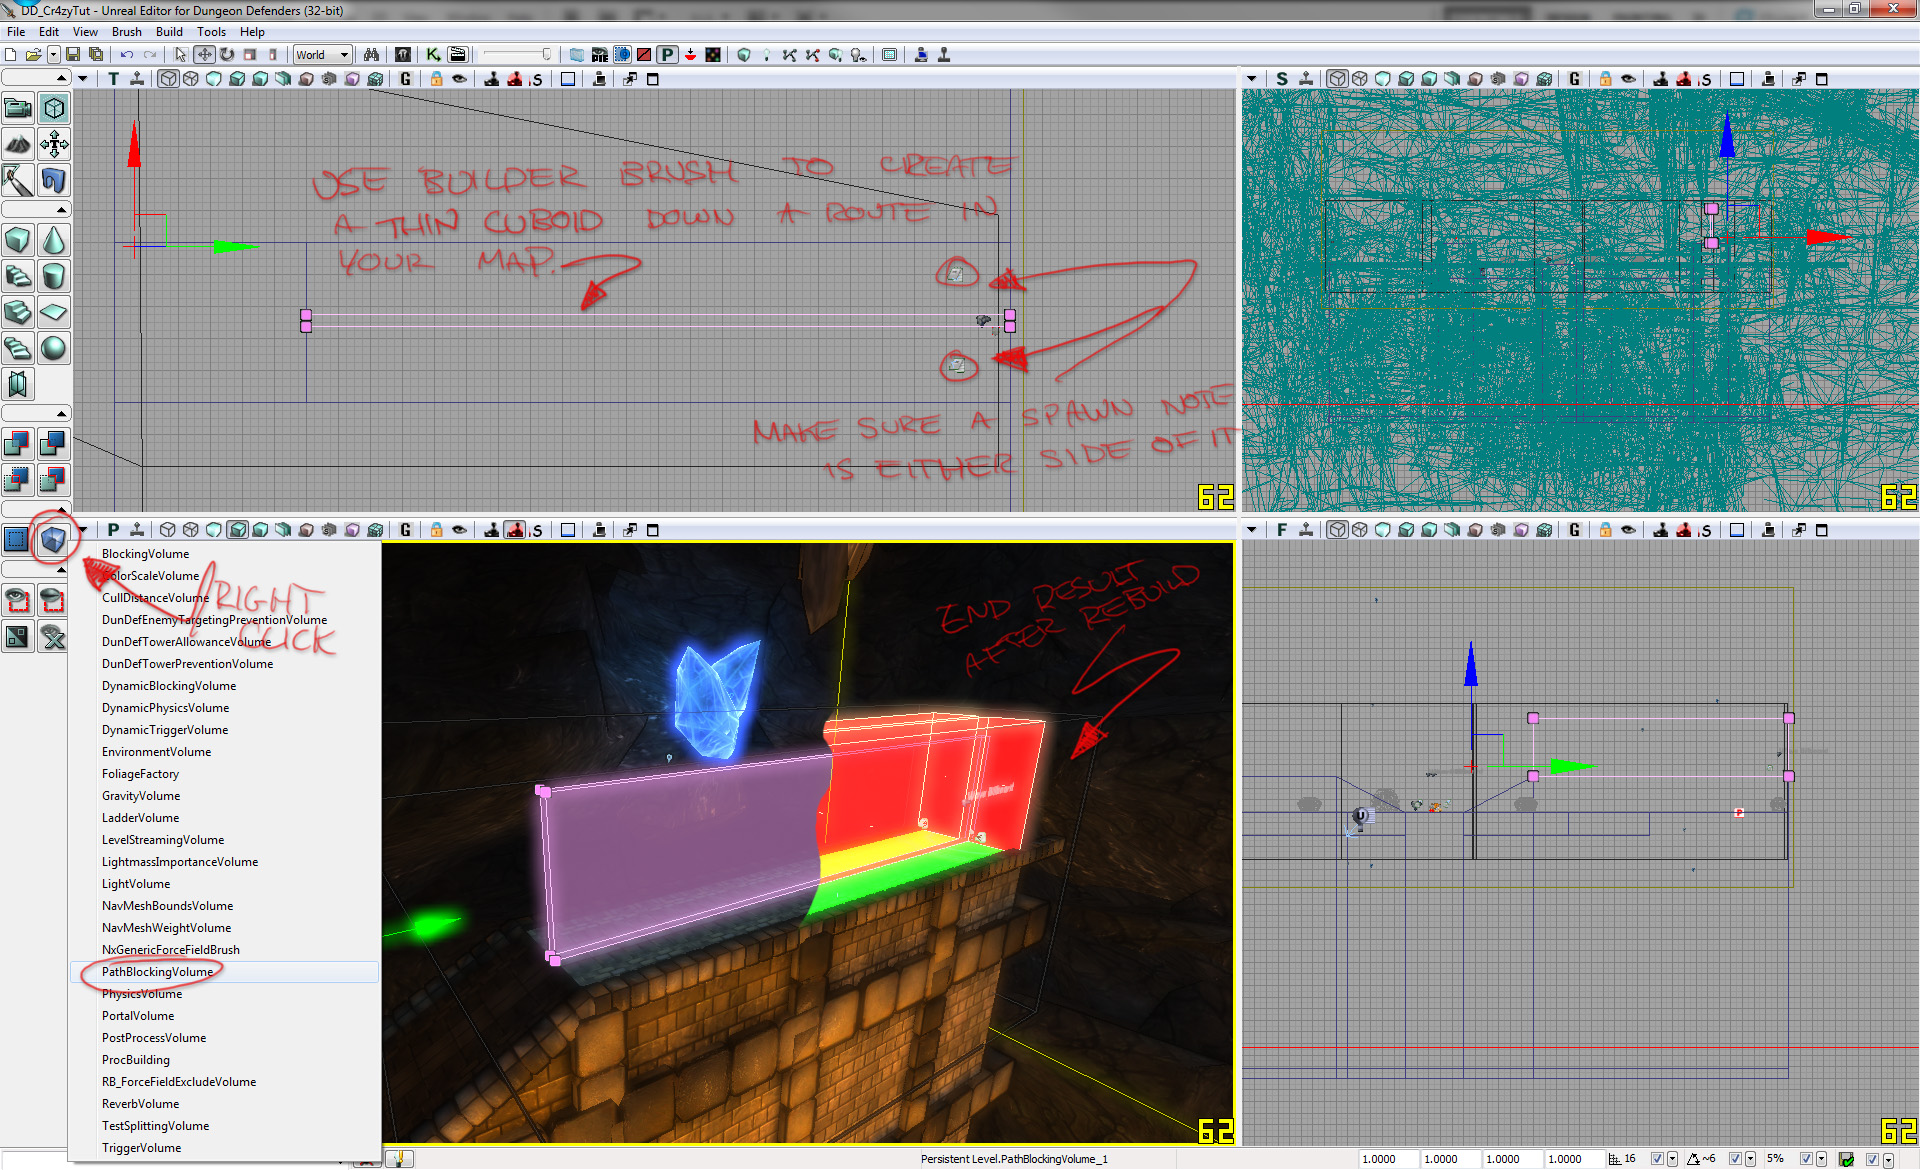Select PostProcessVolume from volume list

pyautogui.click(x=225, y=1038)
